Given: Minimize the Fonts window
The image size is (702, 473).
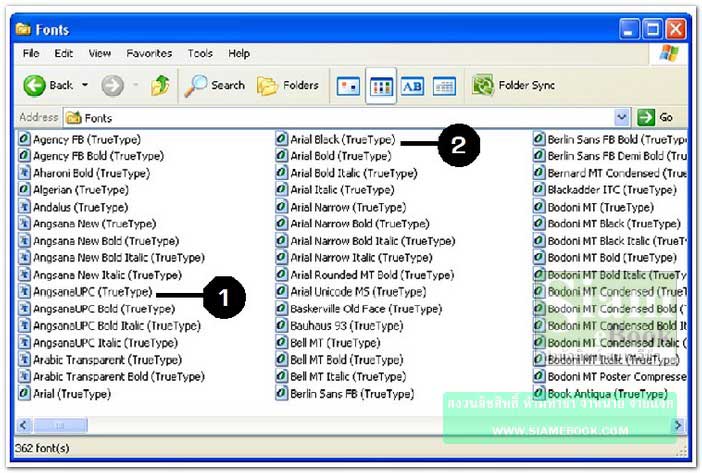Looking at the screenshot, I should coord(629,30).
